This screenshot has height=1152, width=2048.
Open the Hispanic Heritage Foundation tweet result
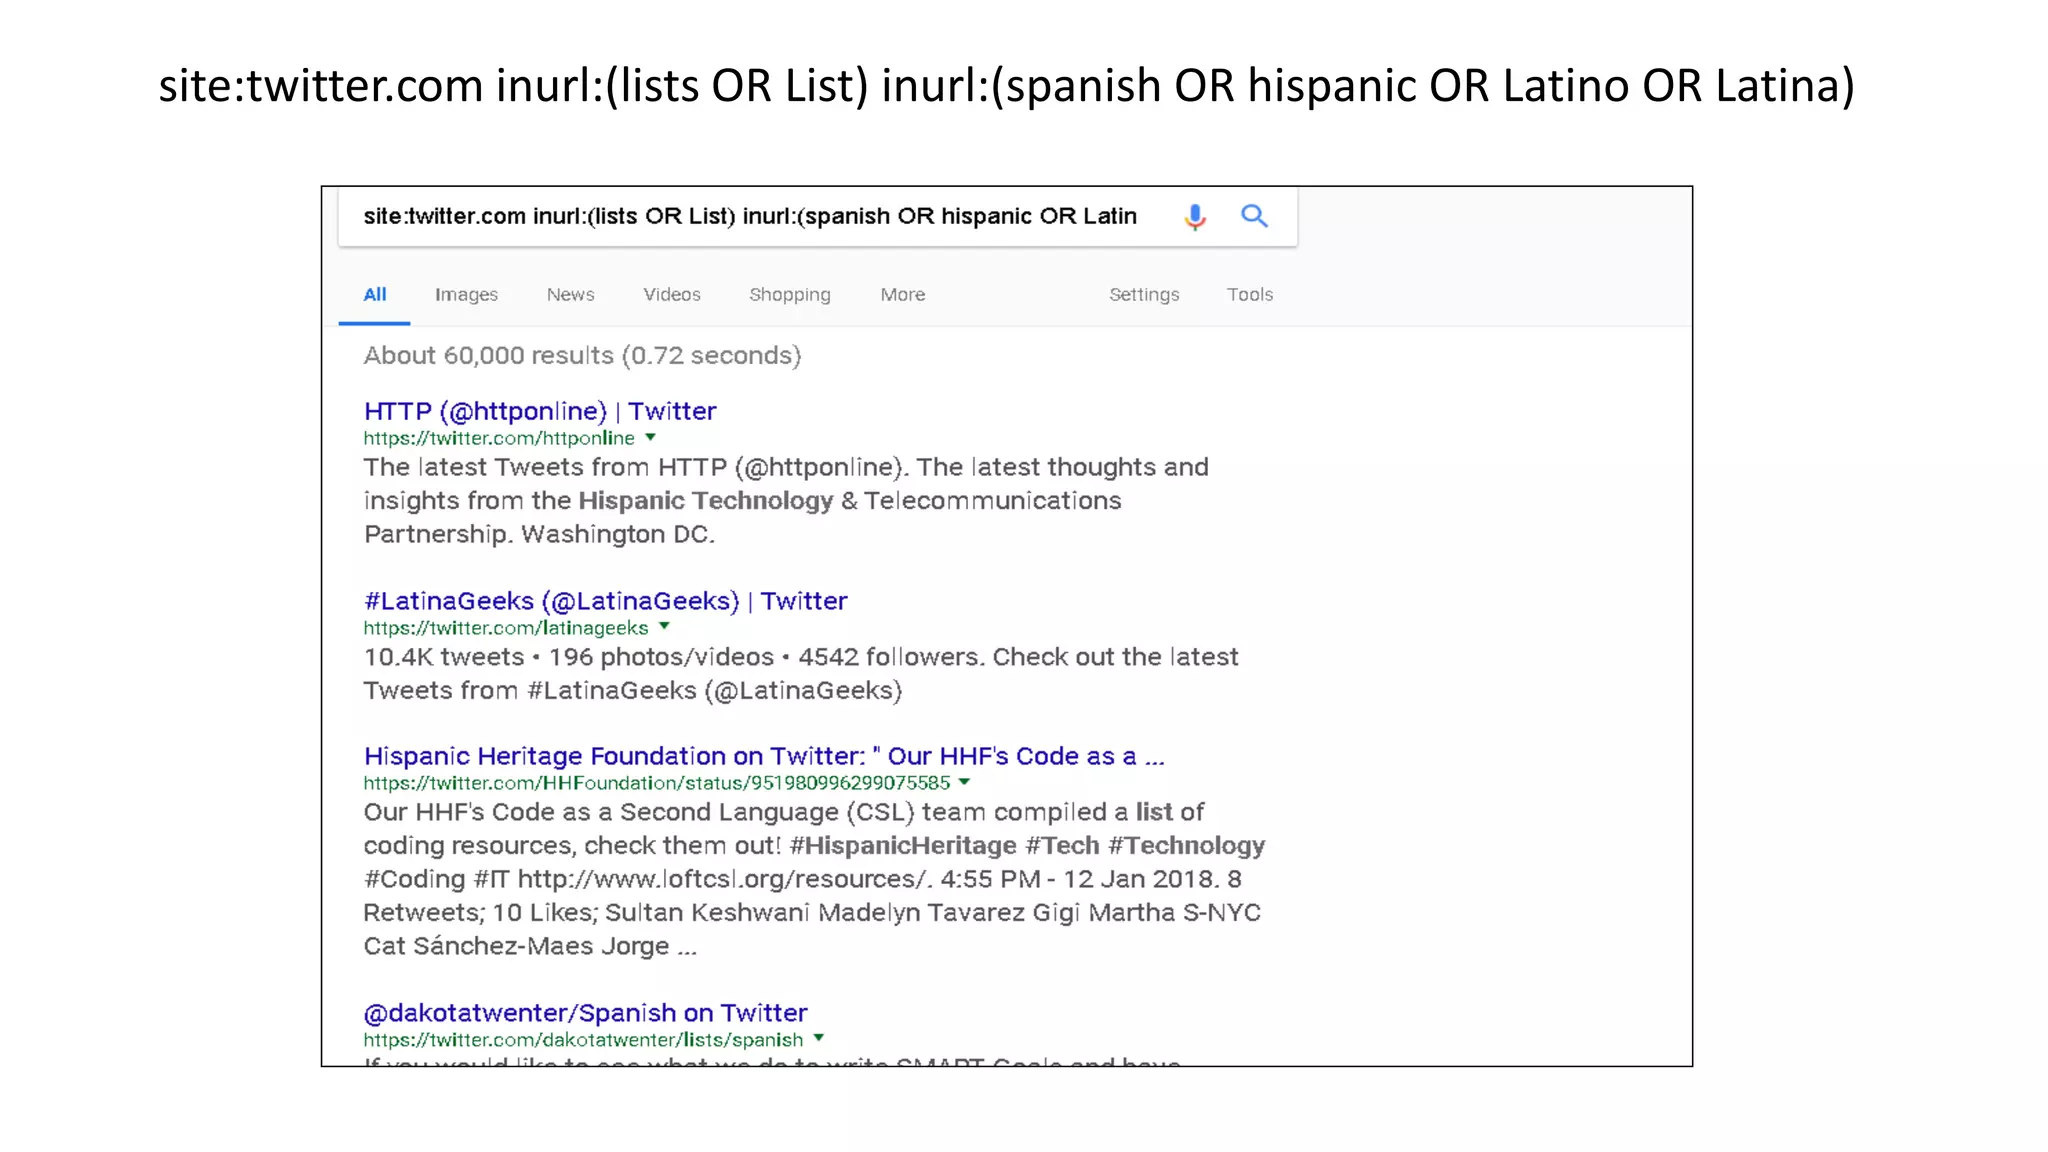[764, 756]
